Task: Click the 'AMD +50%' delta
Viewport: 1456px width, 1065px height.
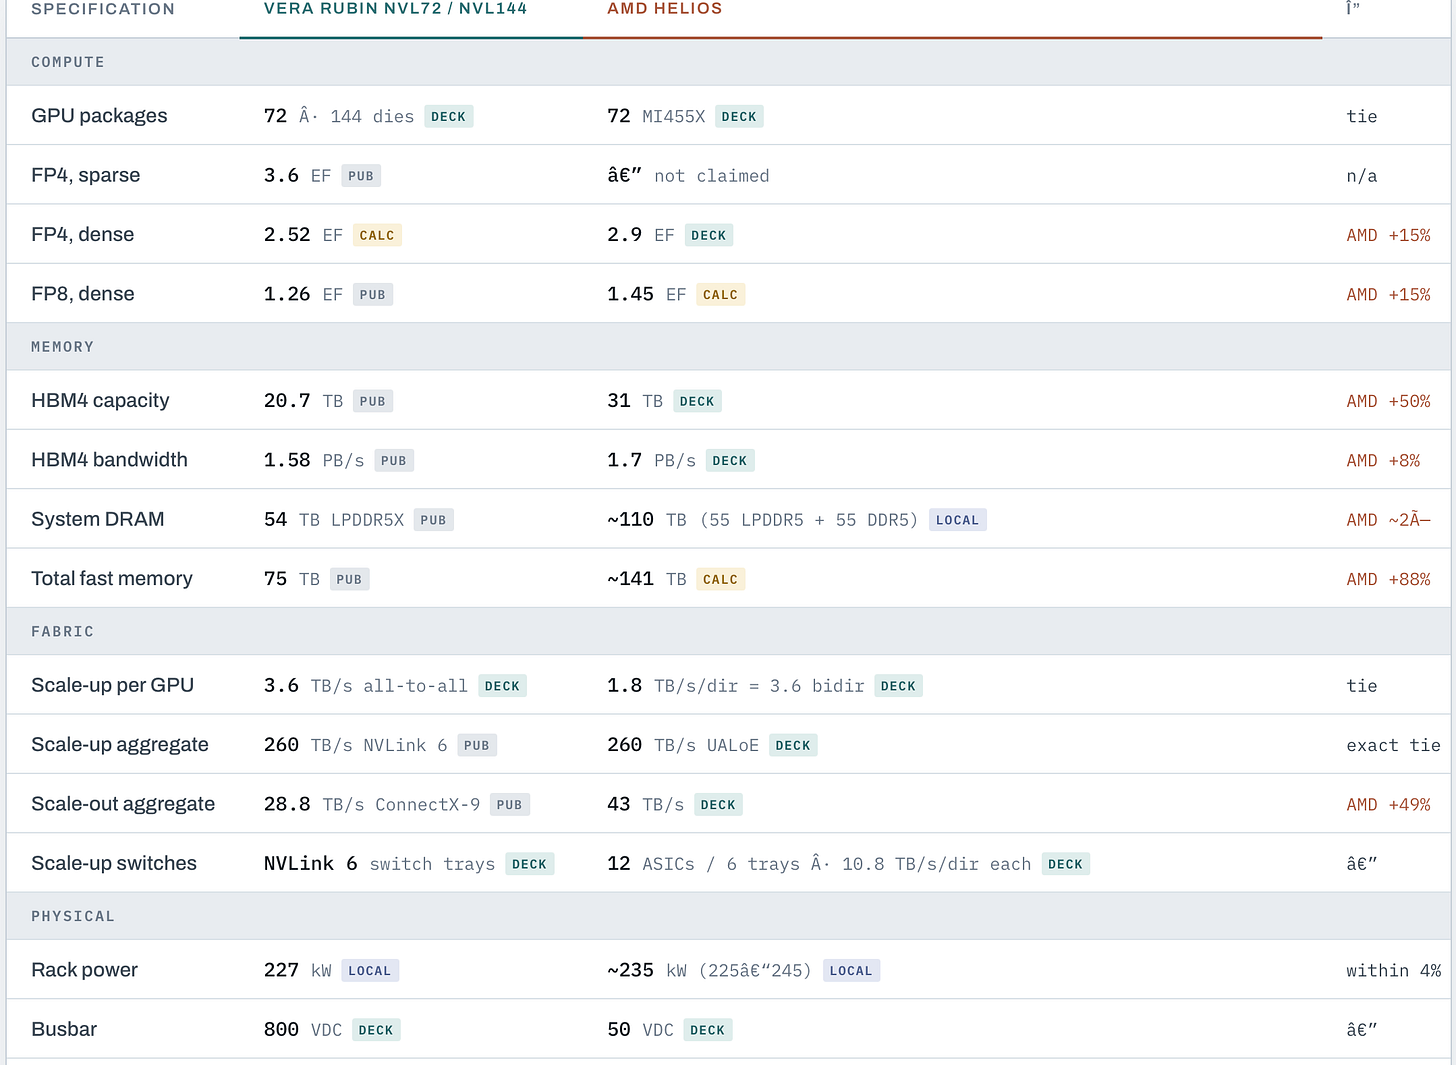Action: click(1388, 401)
